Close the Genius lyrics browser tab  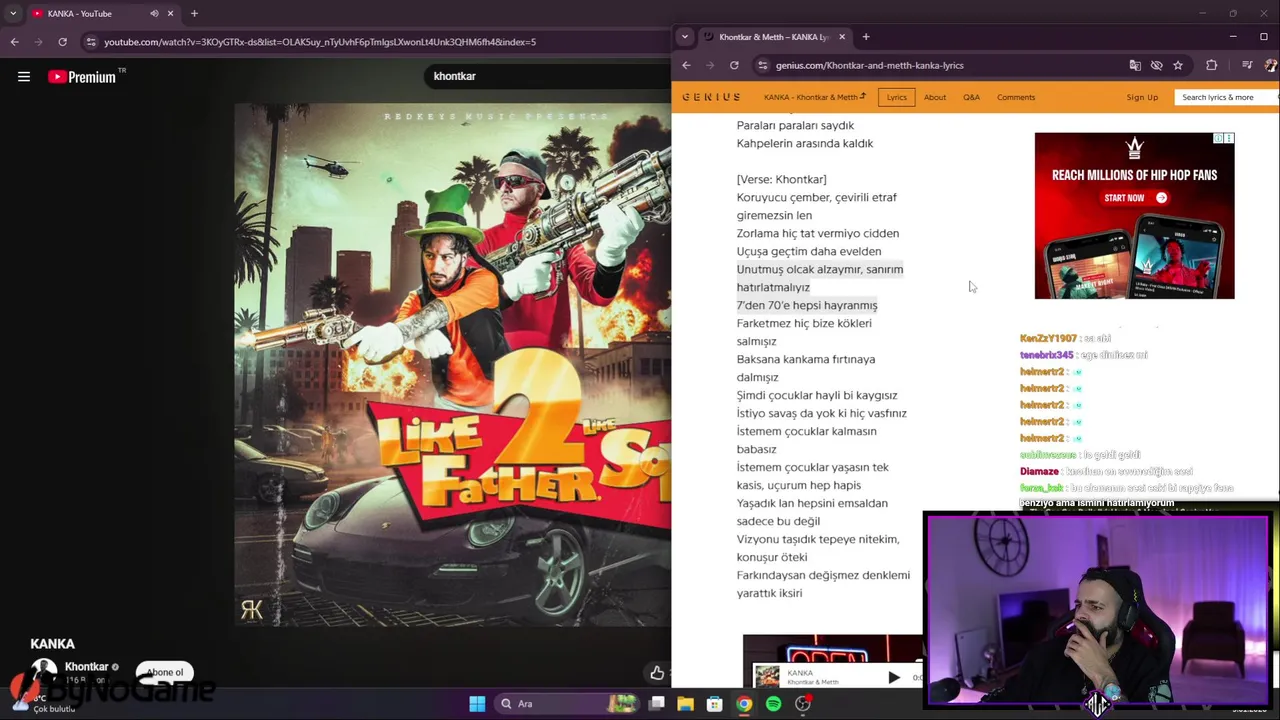point(842,37)
